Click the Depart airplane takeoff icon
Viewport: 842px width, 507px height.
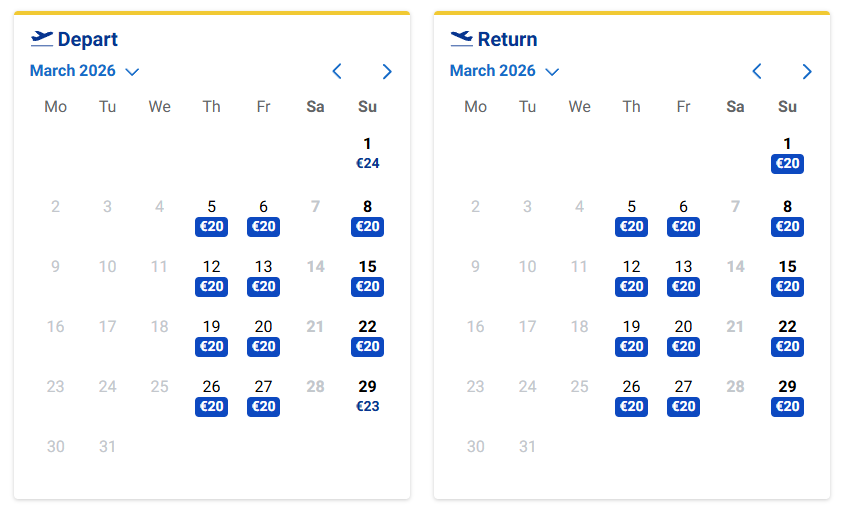[x=42, y=39]
